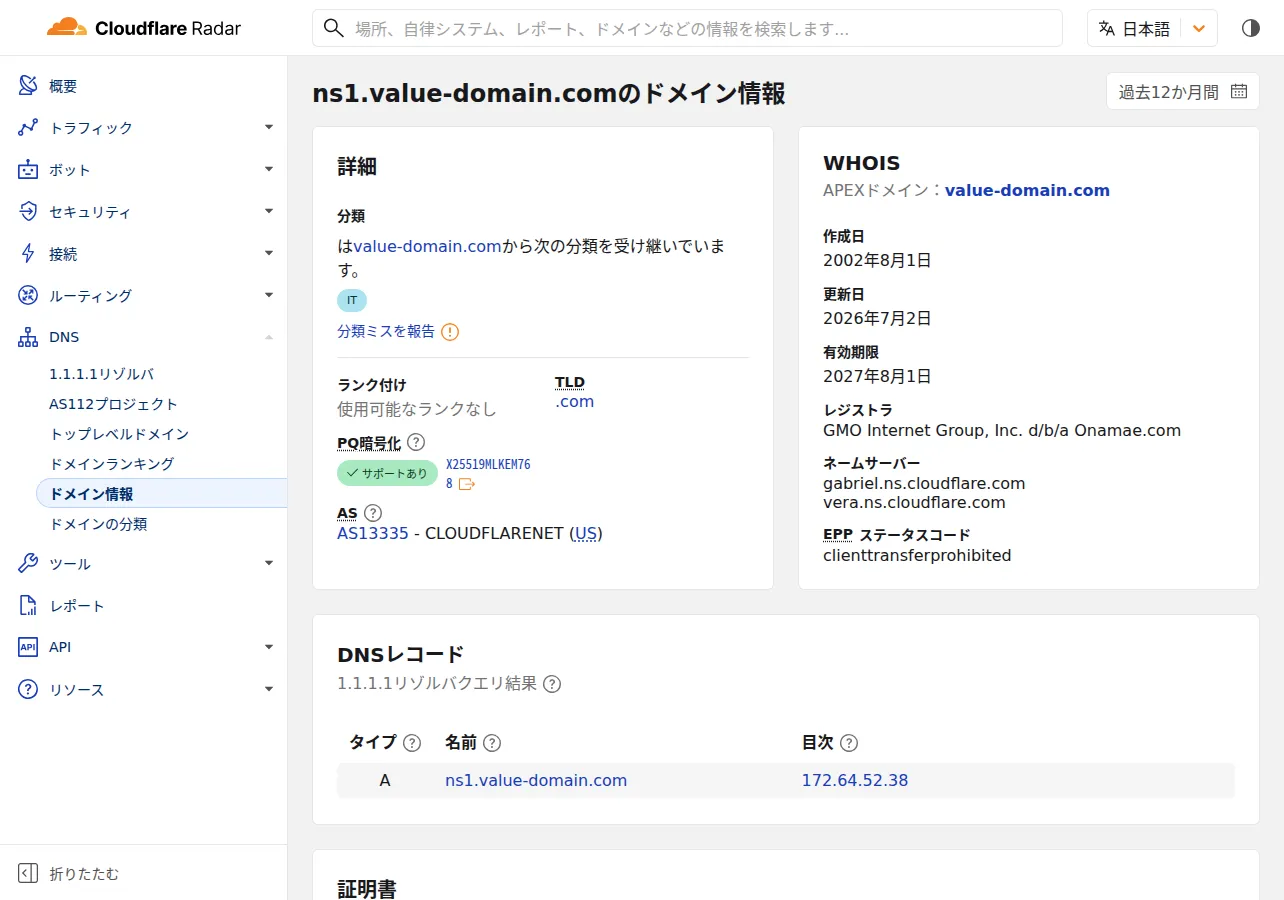Select ドメインランキング in DNS submenu
This screenshot has height=900, width=1284.
[x=112, y=464]
